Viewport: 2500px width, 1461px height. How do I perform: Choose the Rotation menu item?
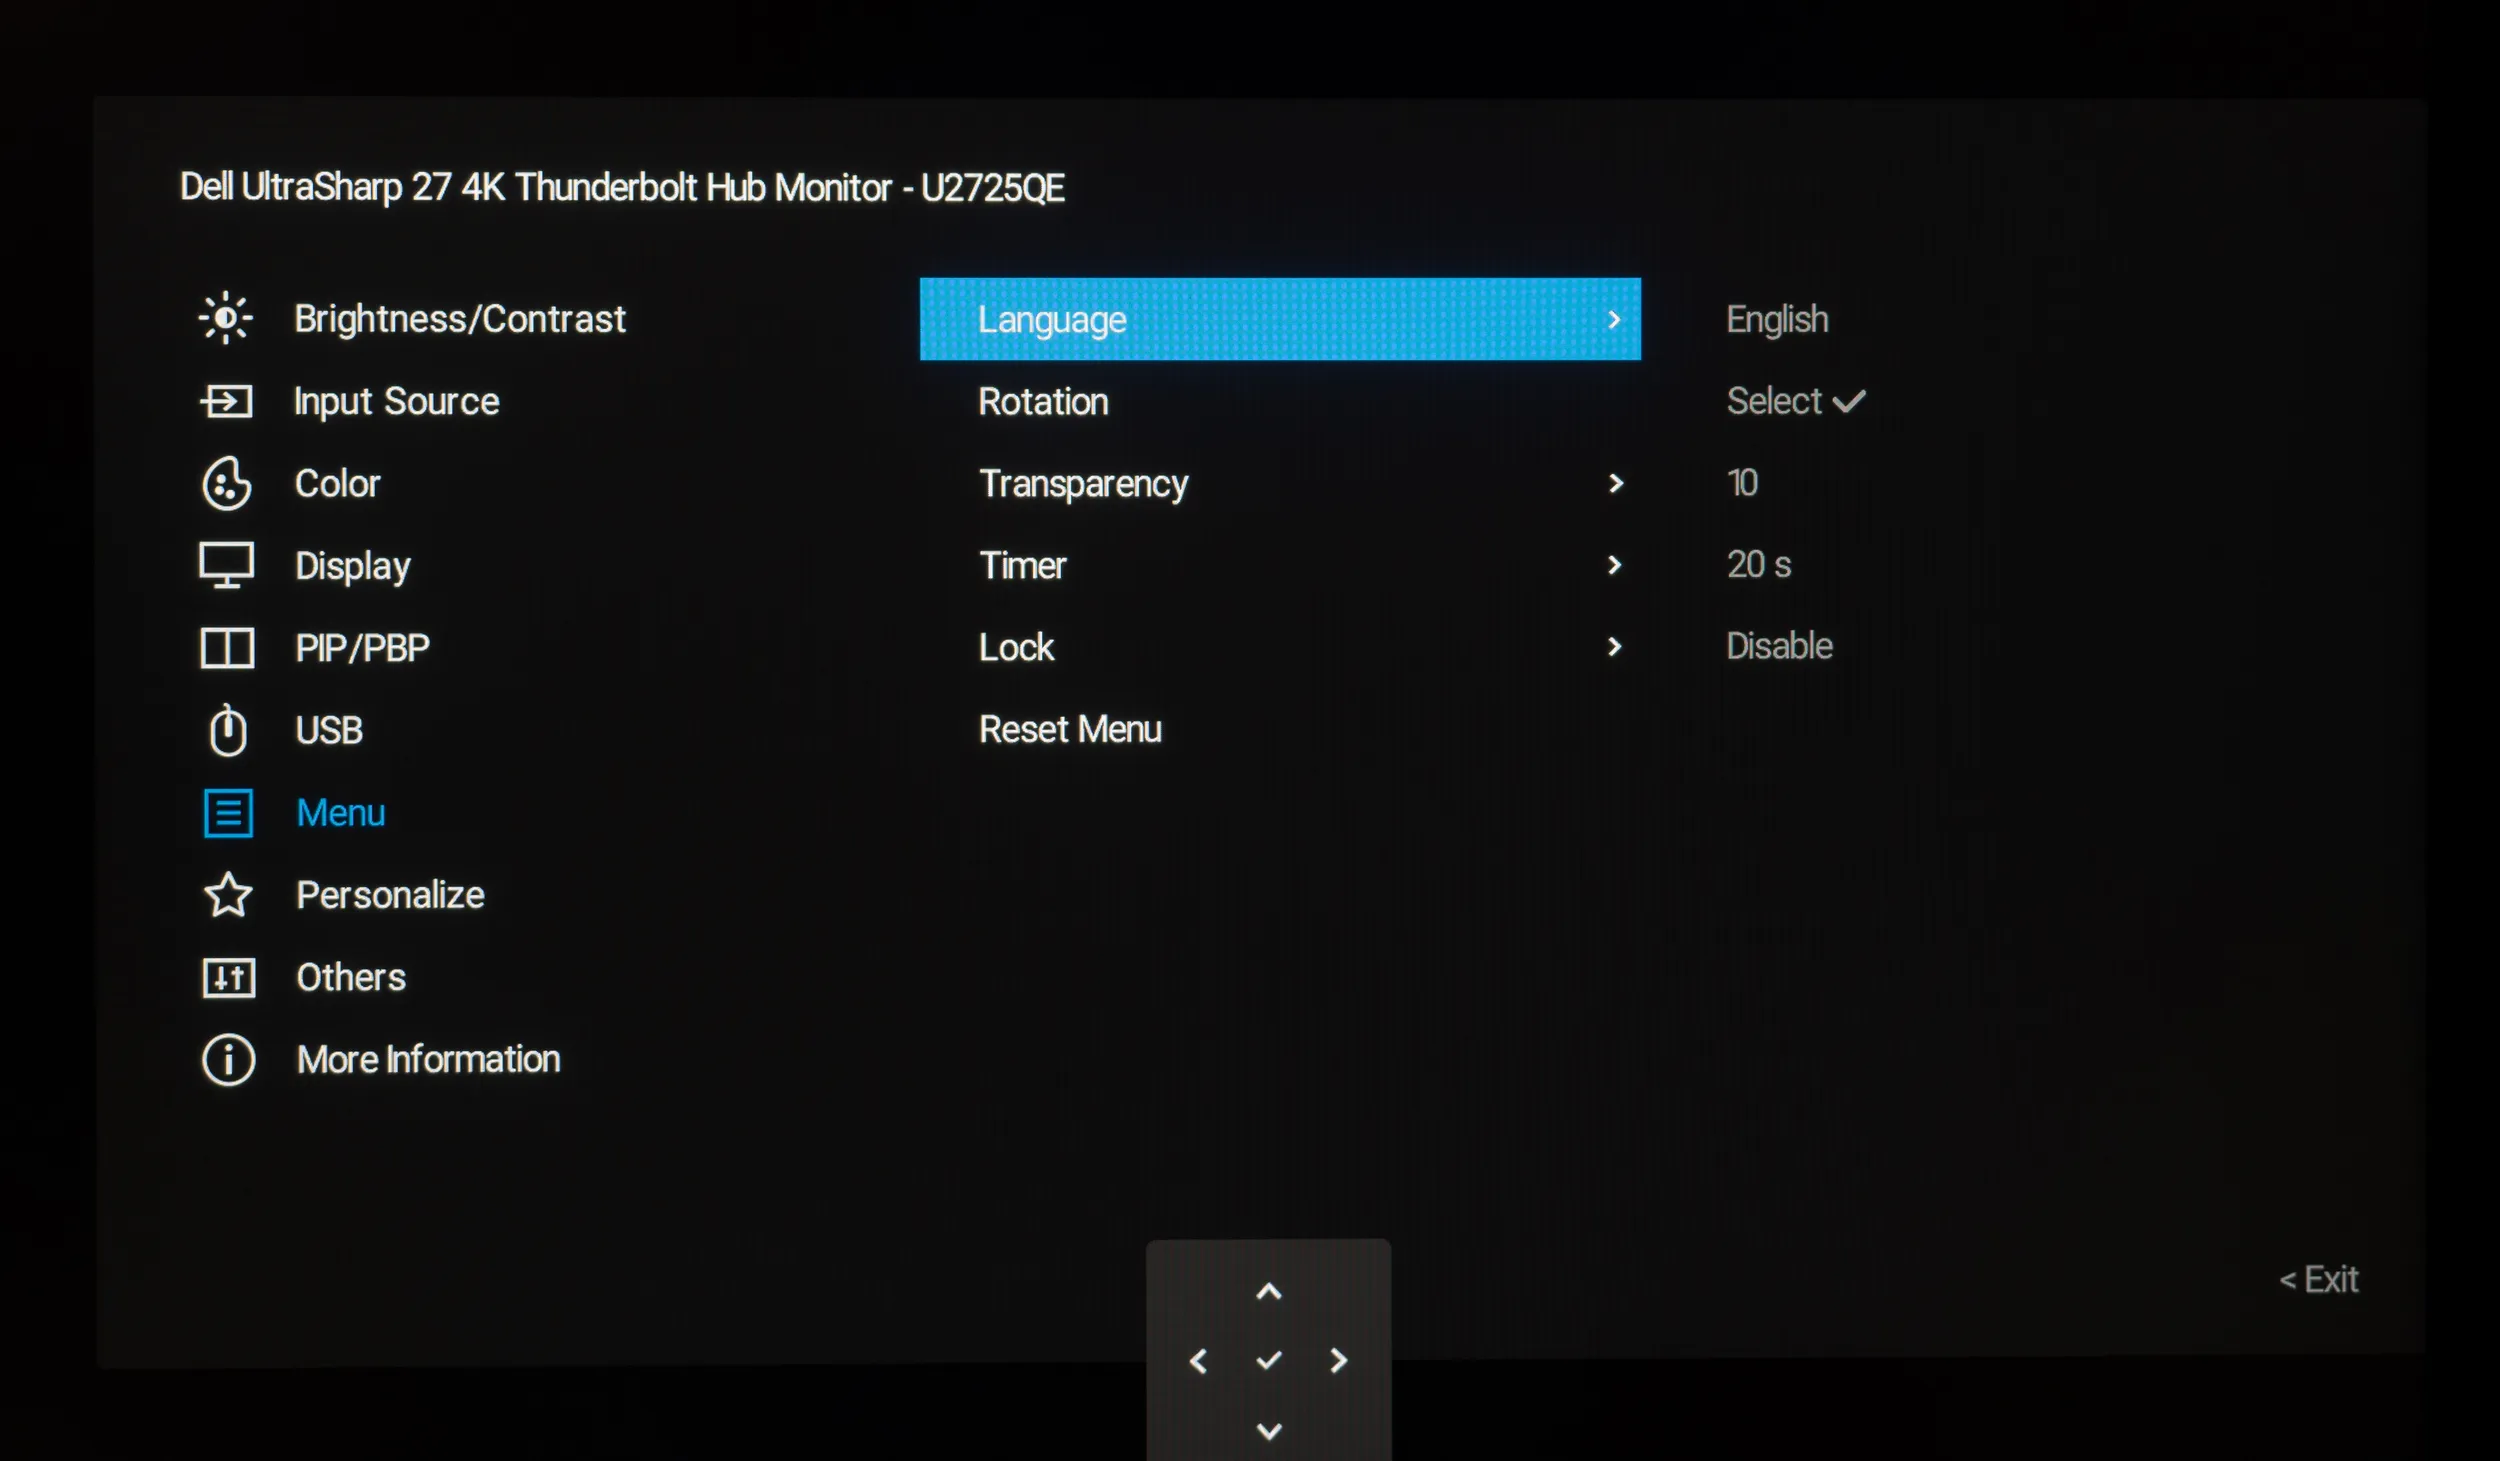pos(1043,402)
